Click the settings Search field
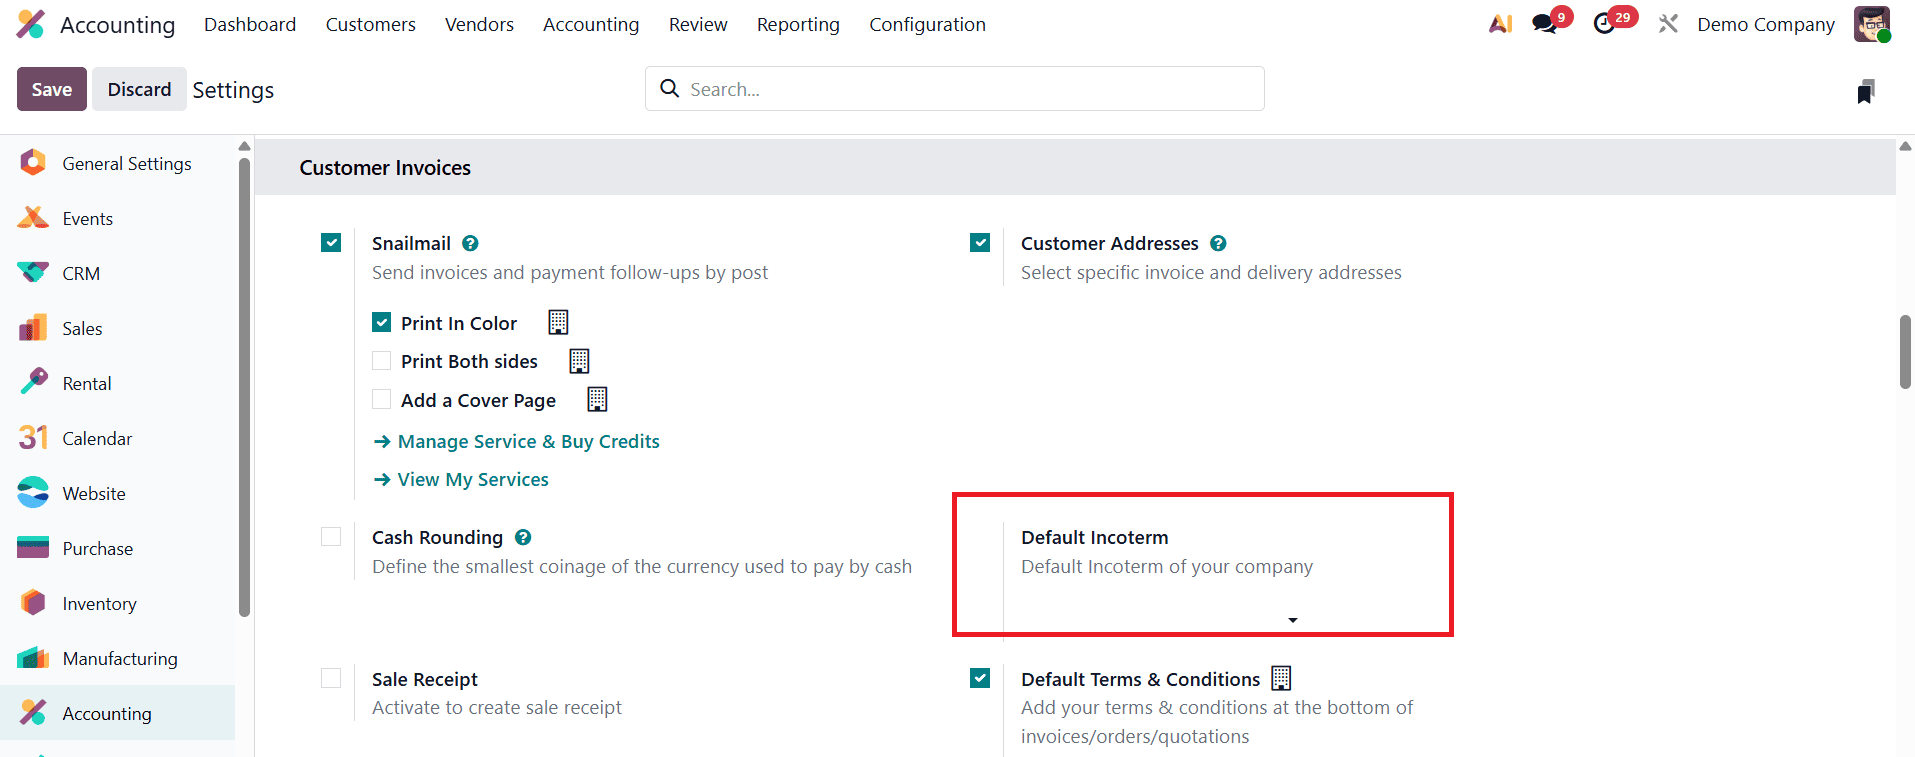 click(960, 89)
